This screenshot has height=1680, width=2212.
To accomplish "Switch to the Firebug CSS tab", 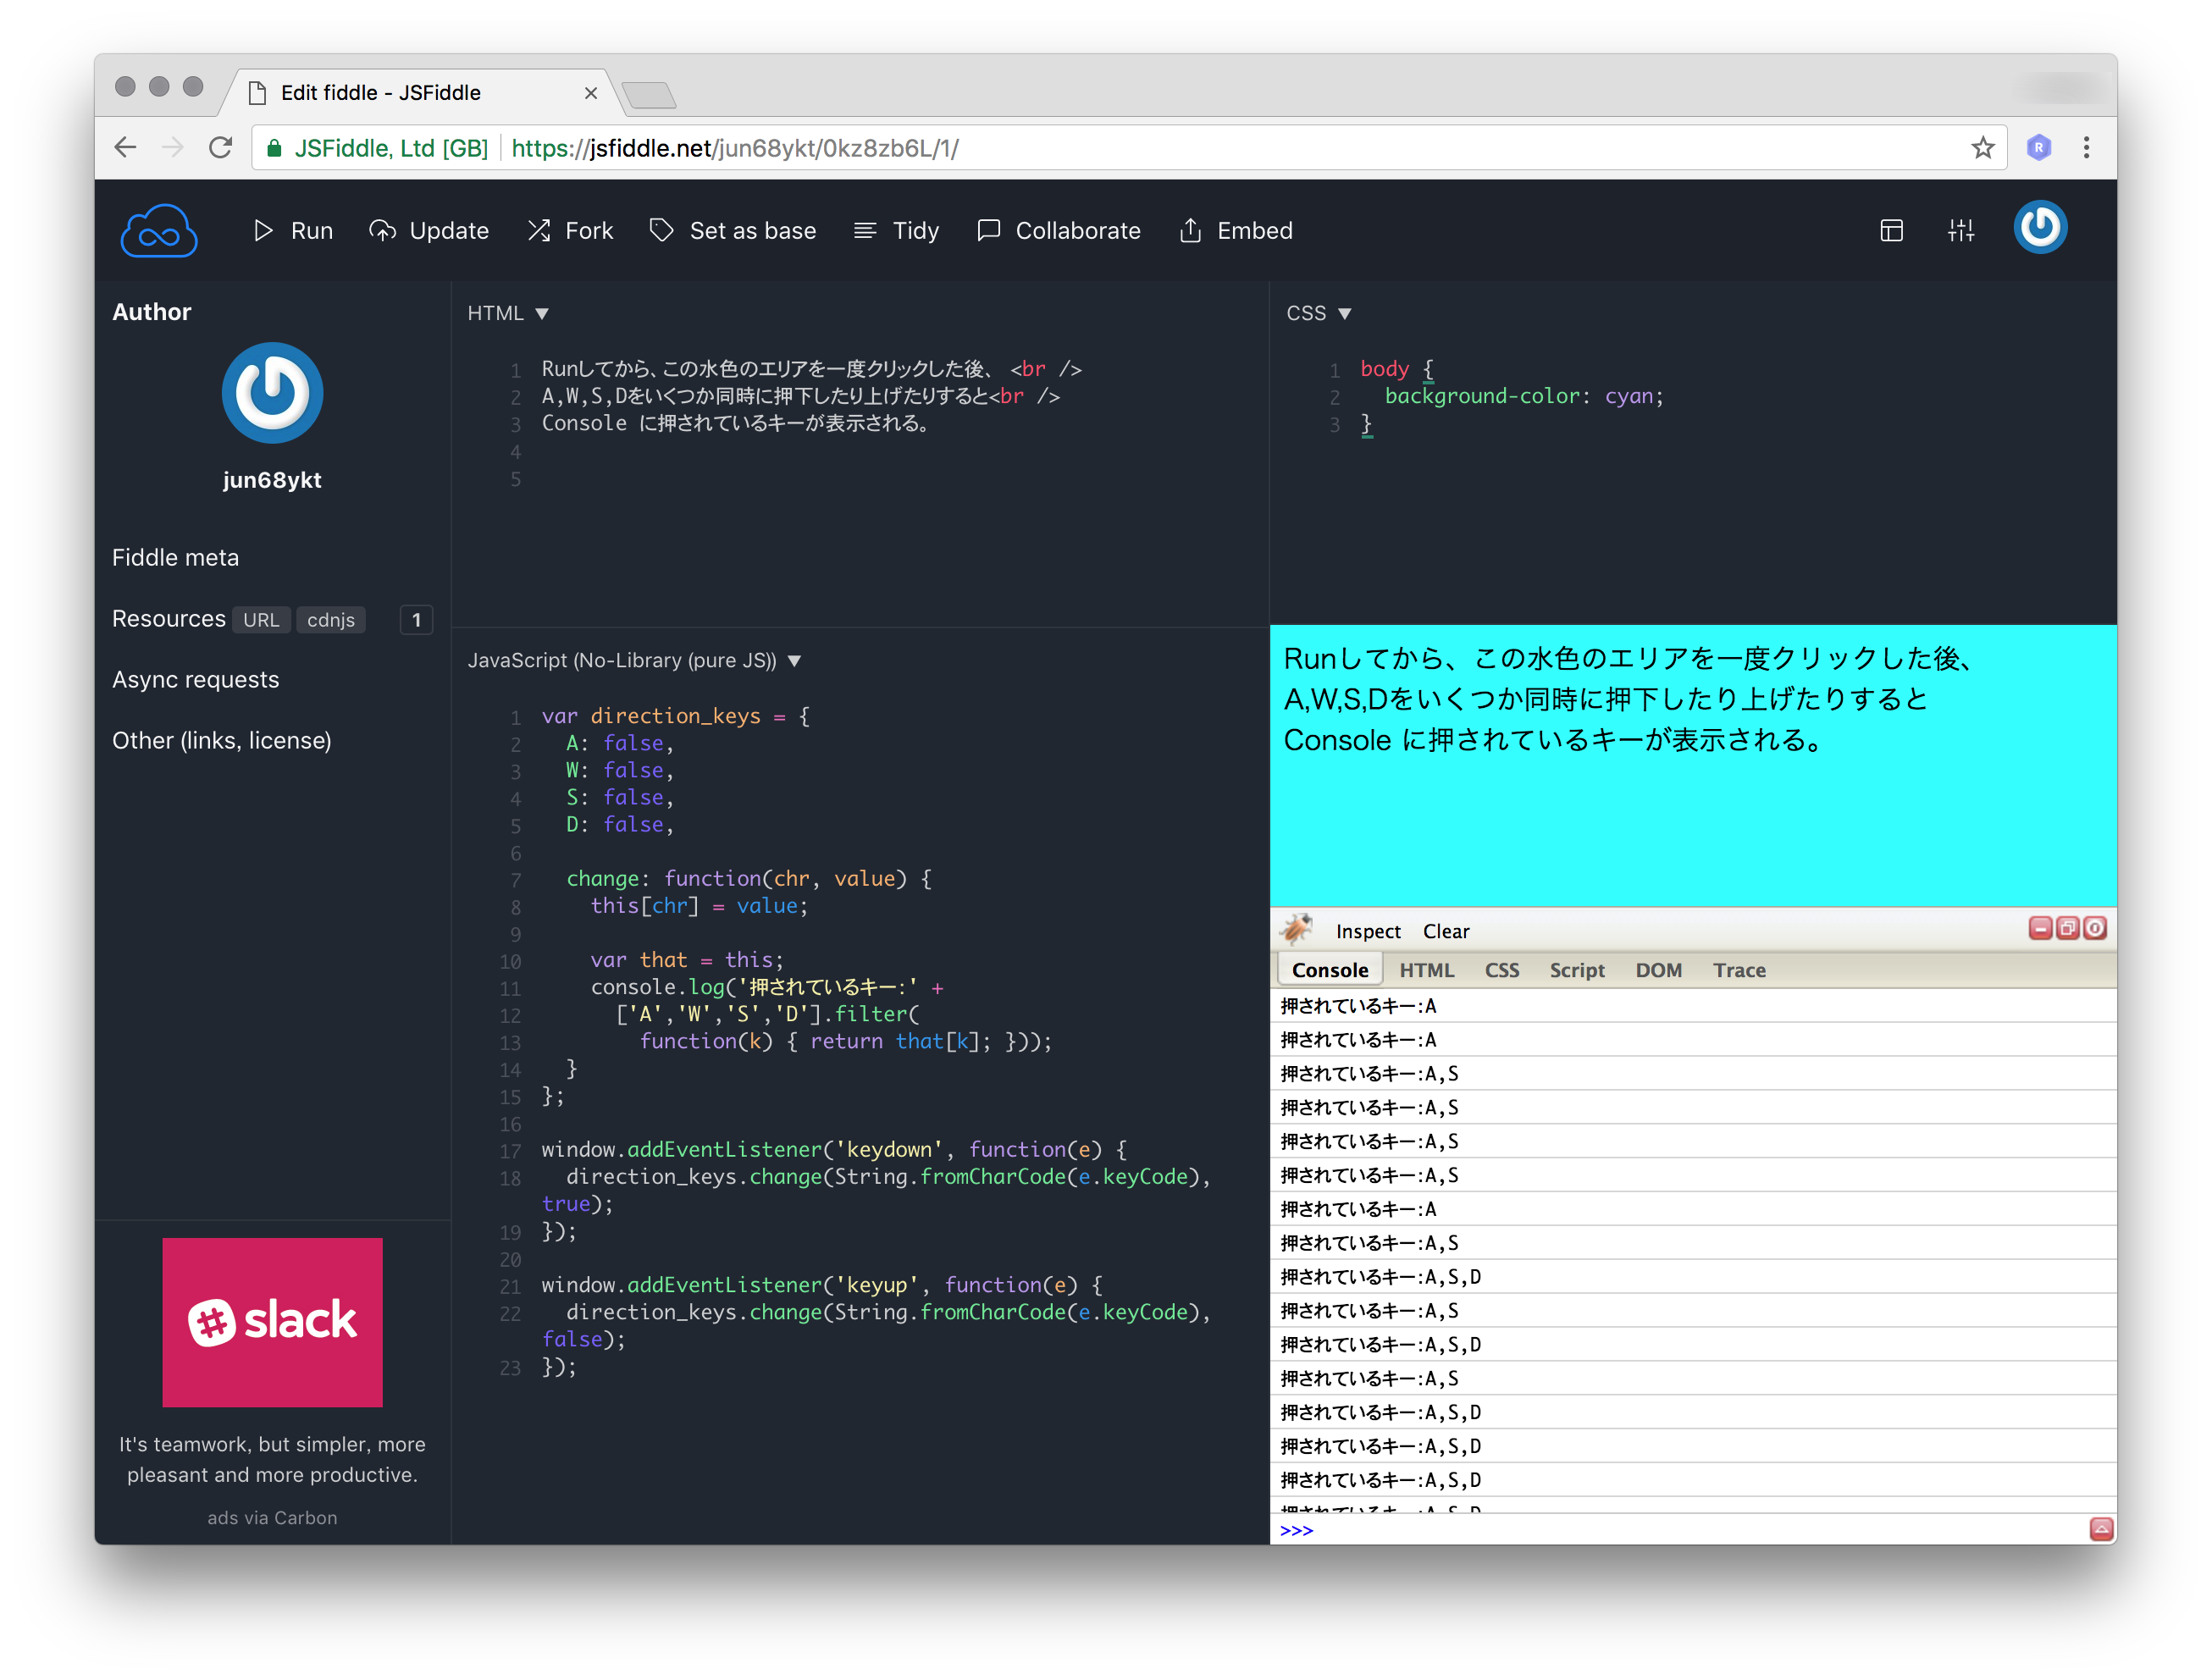I will click(x=1502, y=970).
